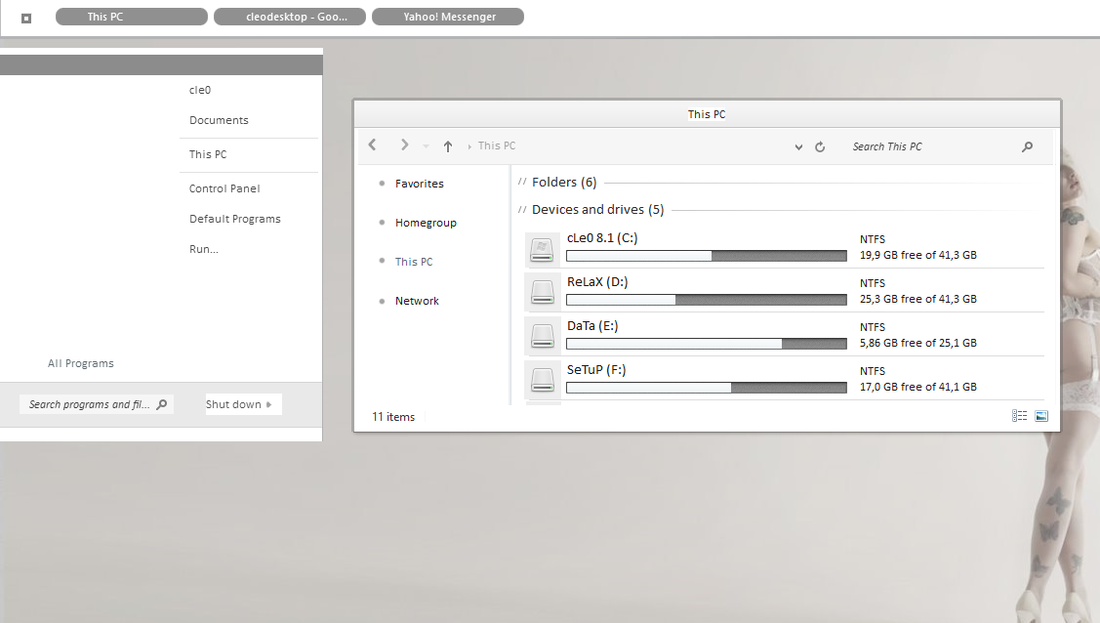Image resolution: width=1100 pixels, height=623 pixels.
Task: Go back in Explorer navigation
Action: (373, 145)
